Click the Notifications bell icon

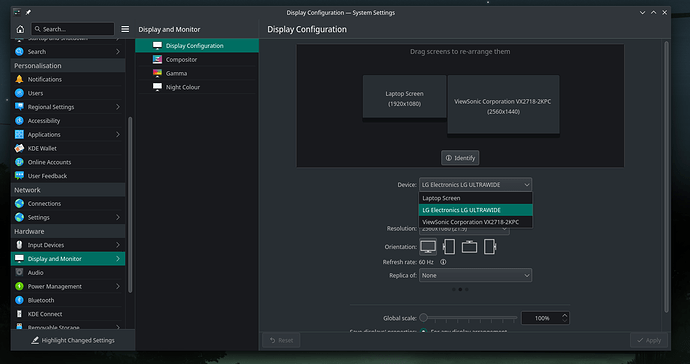19,79
